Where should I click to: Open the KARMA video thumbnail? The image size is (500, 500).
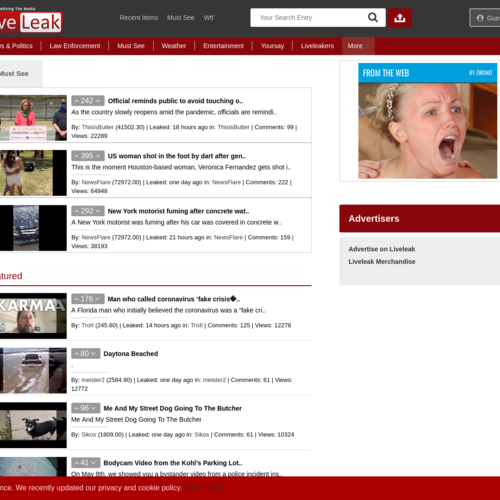pyautogui.click(x=33, y=316)
